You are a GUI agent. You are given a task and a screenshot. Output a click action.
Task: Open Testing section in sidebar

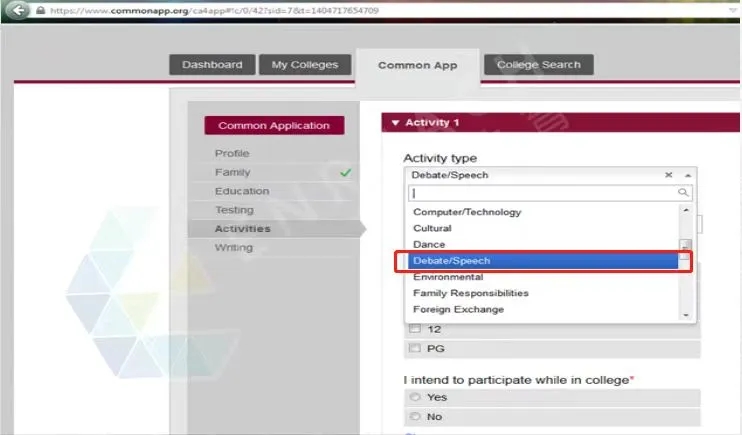[x=234, y=210]
